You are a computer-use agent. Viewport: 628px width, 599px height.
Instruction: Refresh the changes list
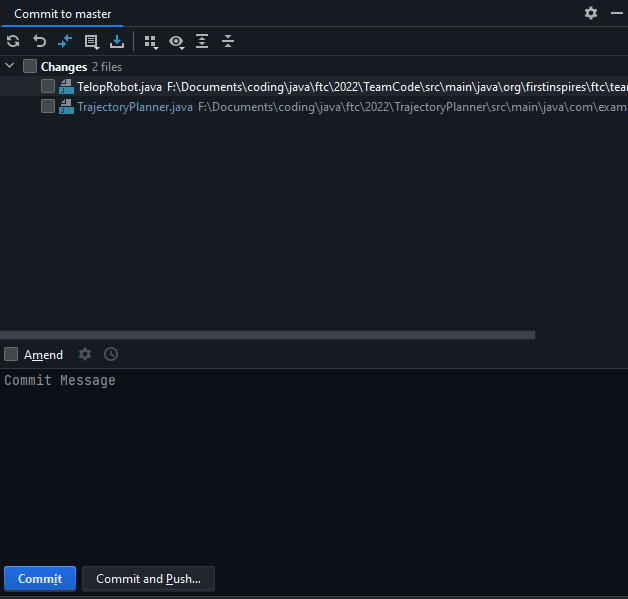13,41
